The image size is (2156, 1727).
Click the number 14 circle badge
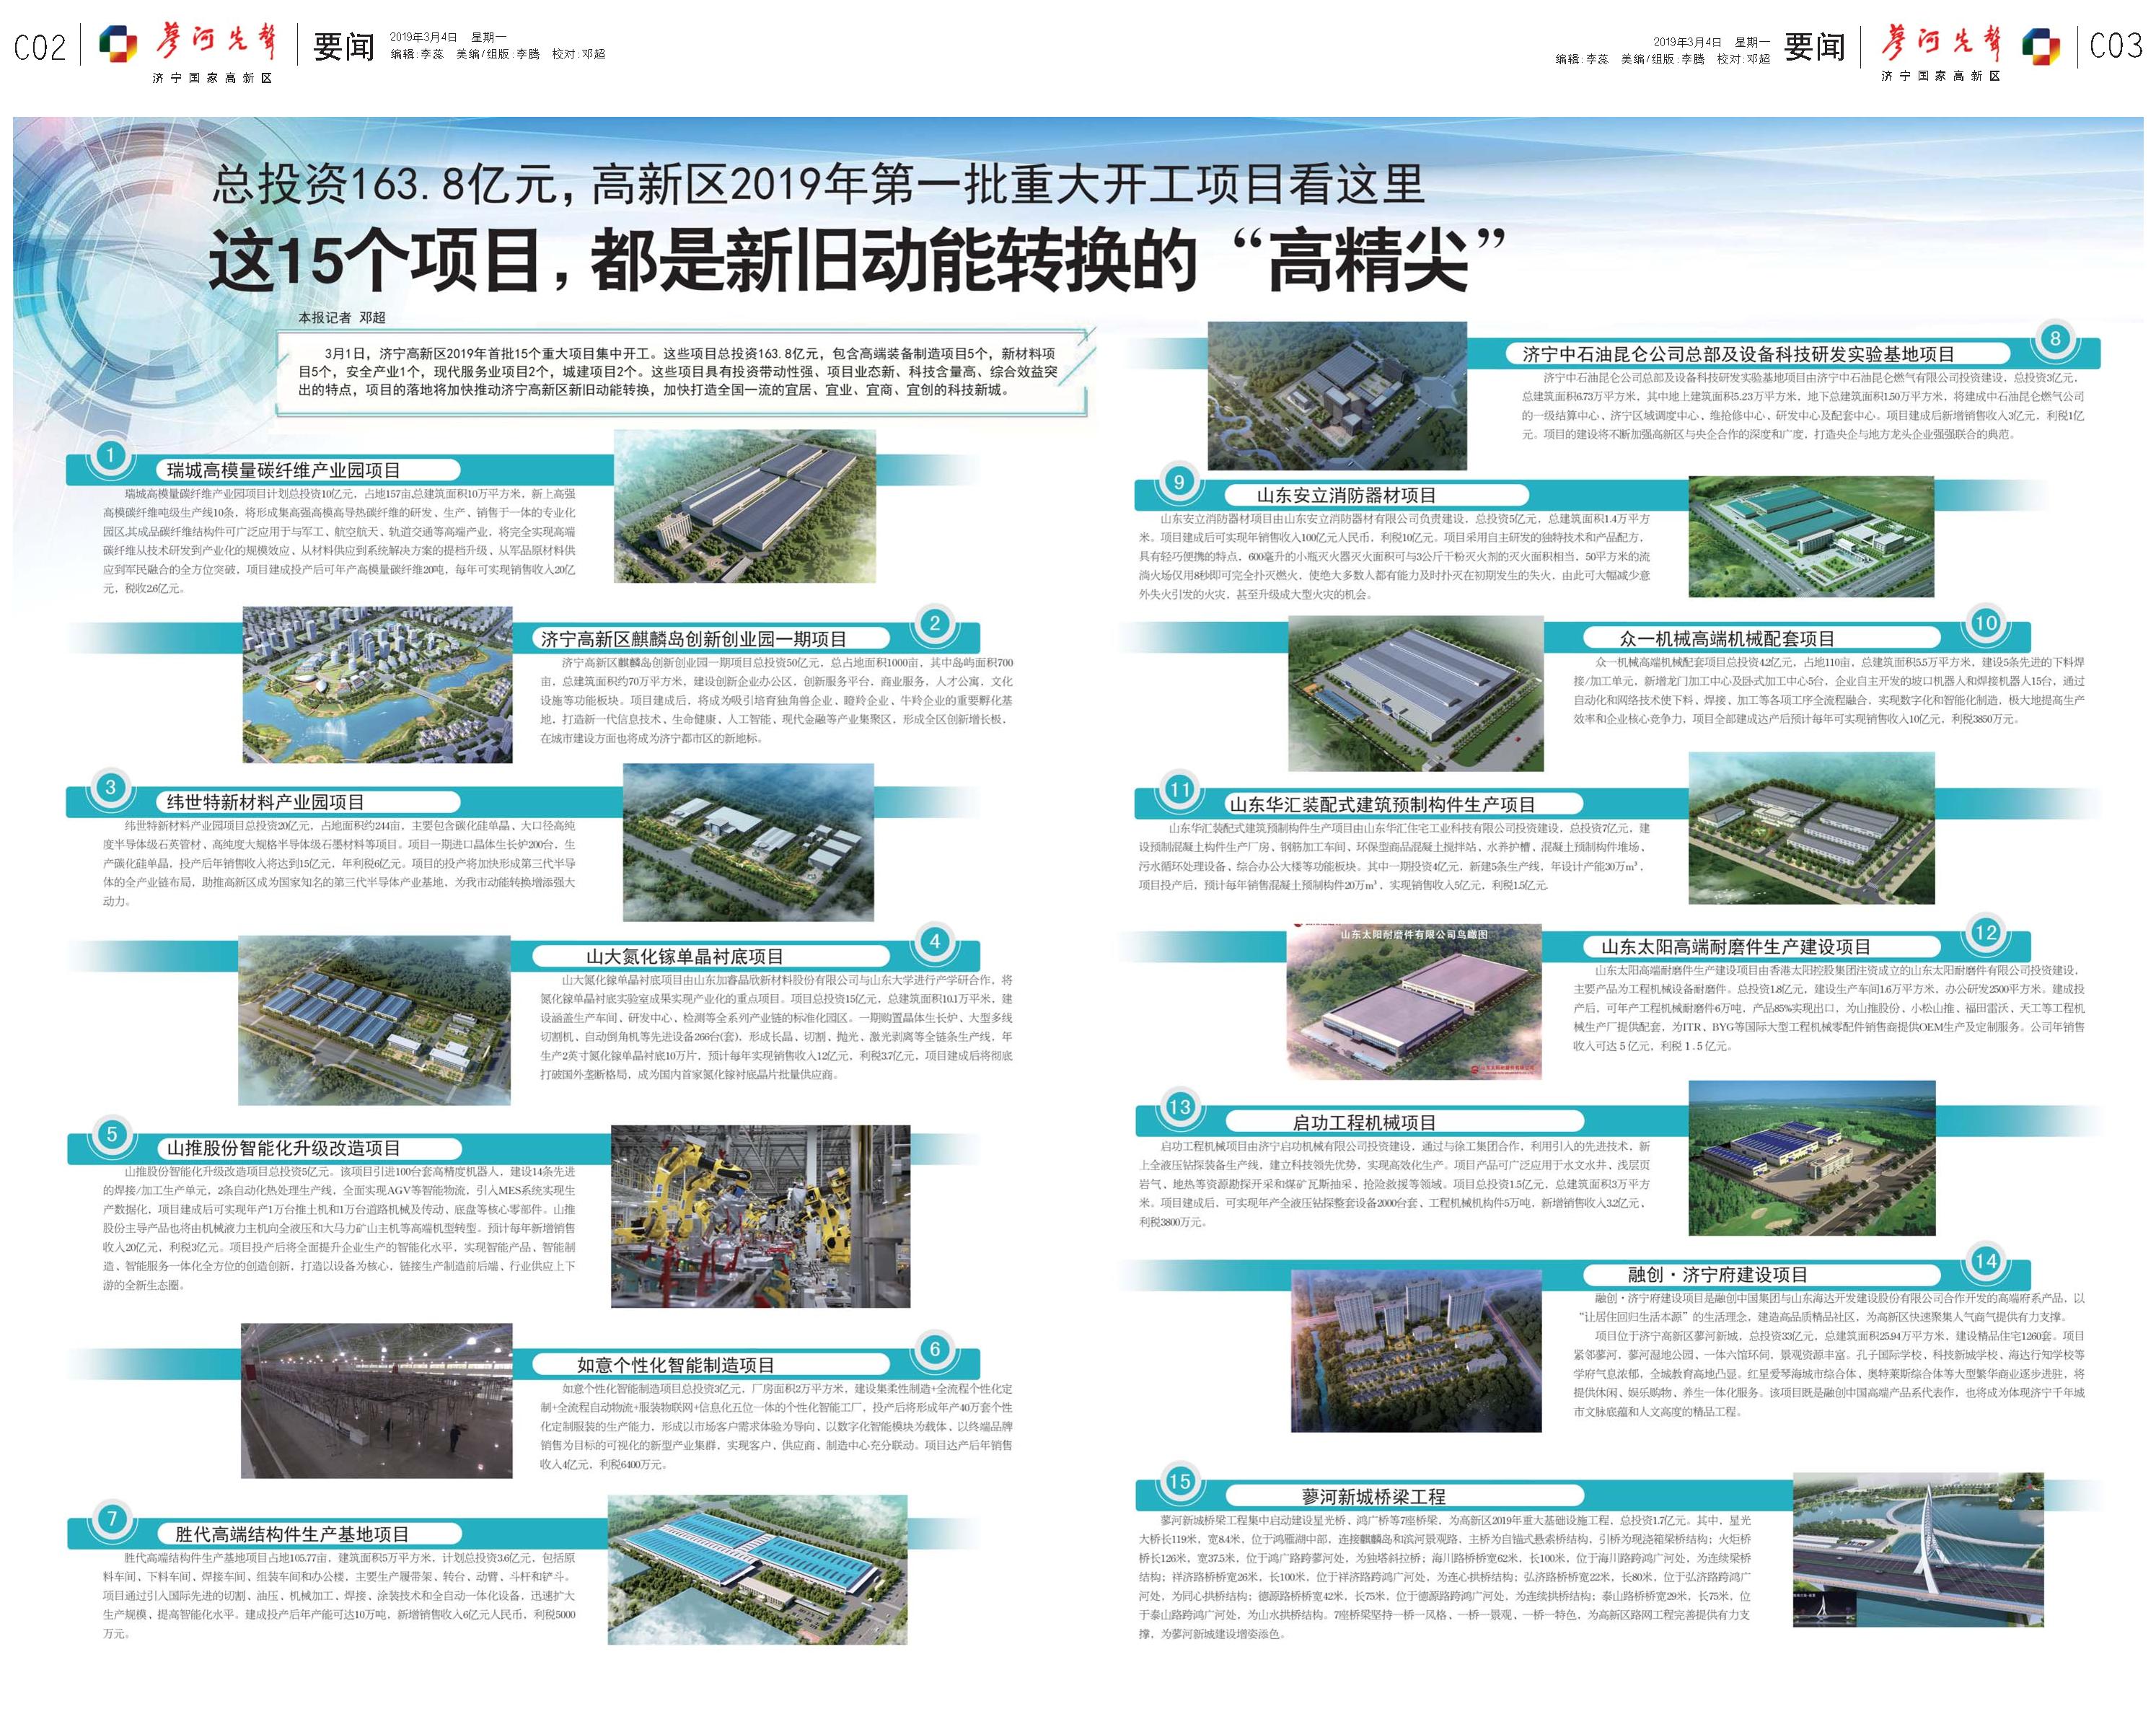1985,1261
